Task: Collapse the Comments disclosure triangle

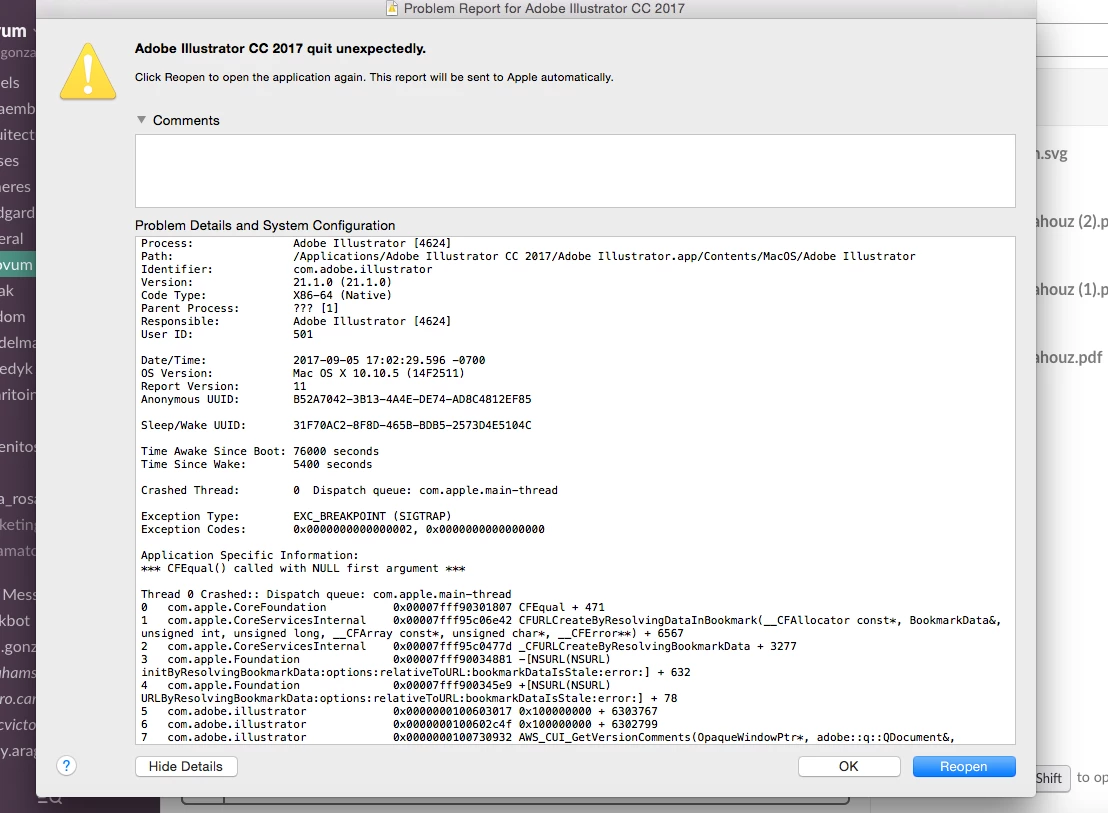Action: [x=141, y=120]
